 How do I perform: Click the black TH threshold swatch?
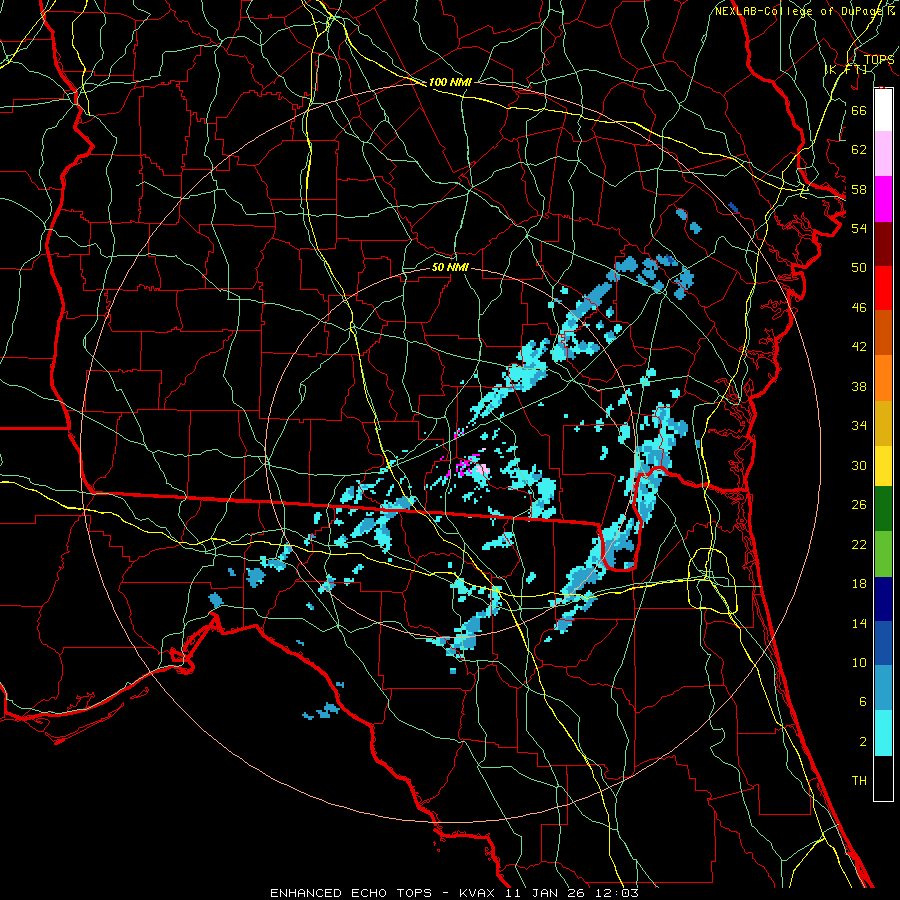click(x=883, y=778)
